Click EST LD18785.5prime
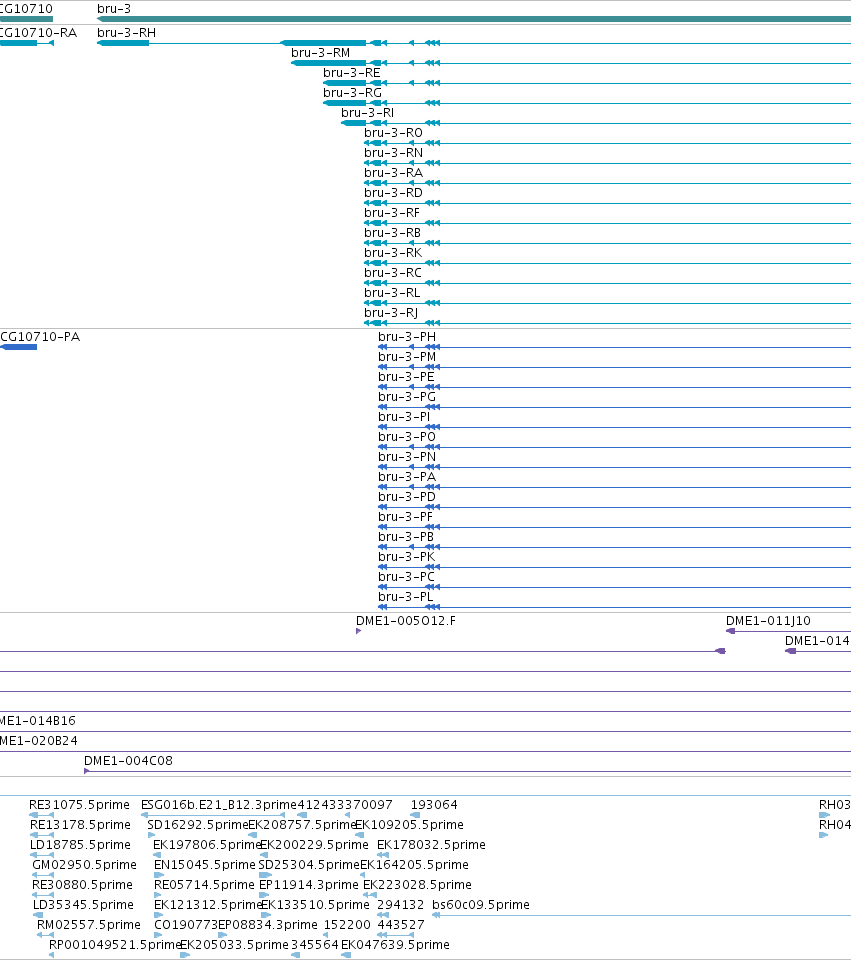The image size is (851, 960). coord(80,845)
